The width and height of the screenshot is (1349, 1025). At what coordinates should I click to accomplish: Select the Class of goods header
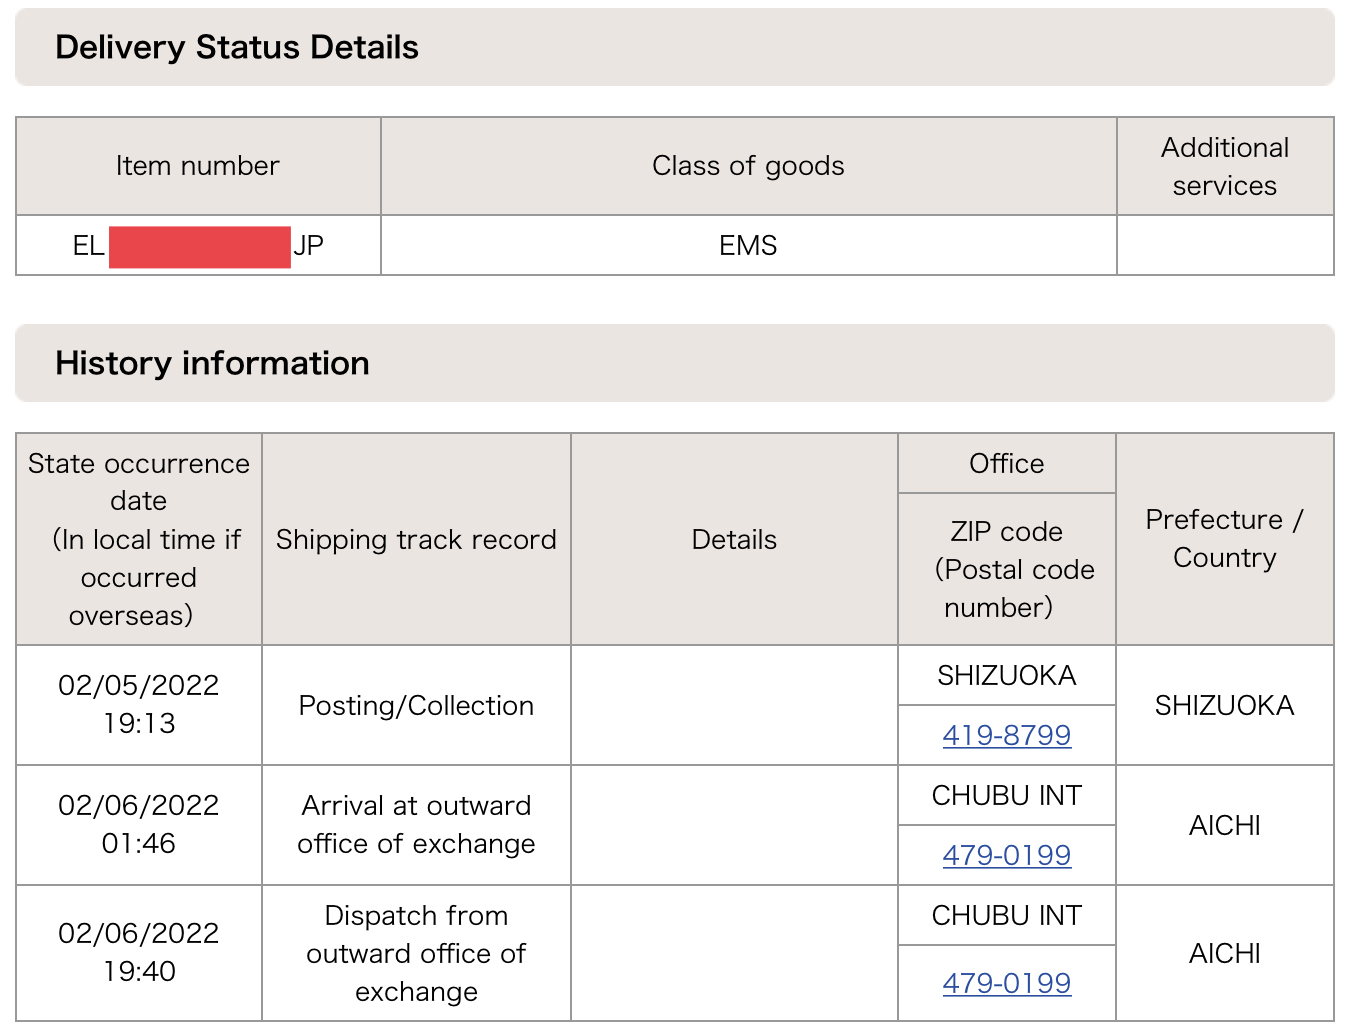coord(748,166)
